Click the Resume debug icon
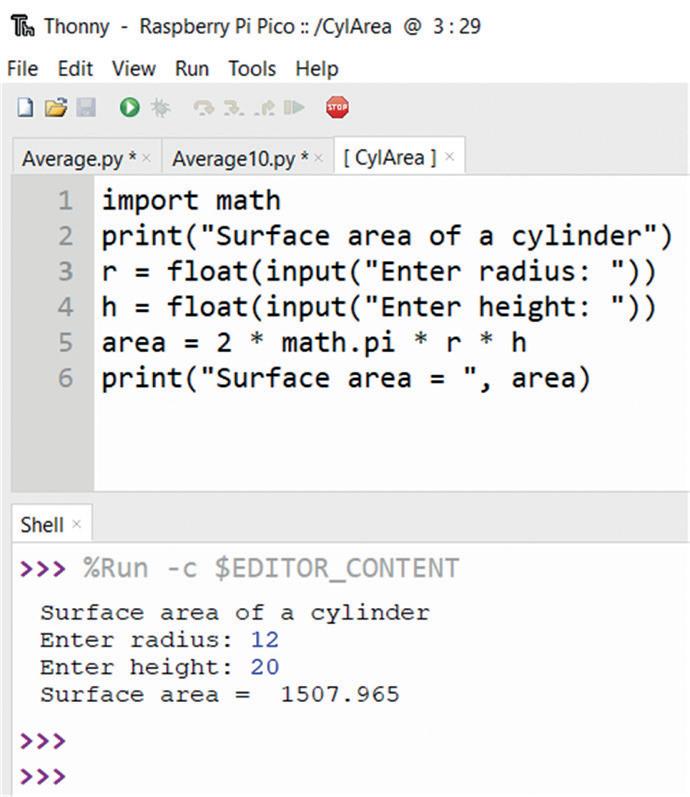 coord(294,108)
